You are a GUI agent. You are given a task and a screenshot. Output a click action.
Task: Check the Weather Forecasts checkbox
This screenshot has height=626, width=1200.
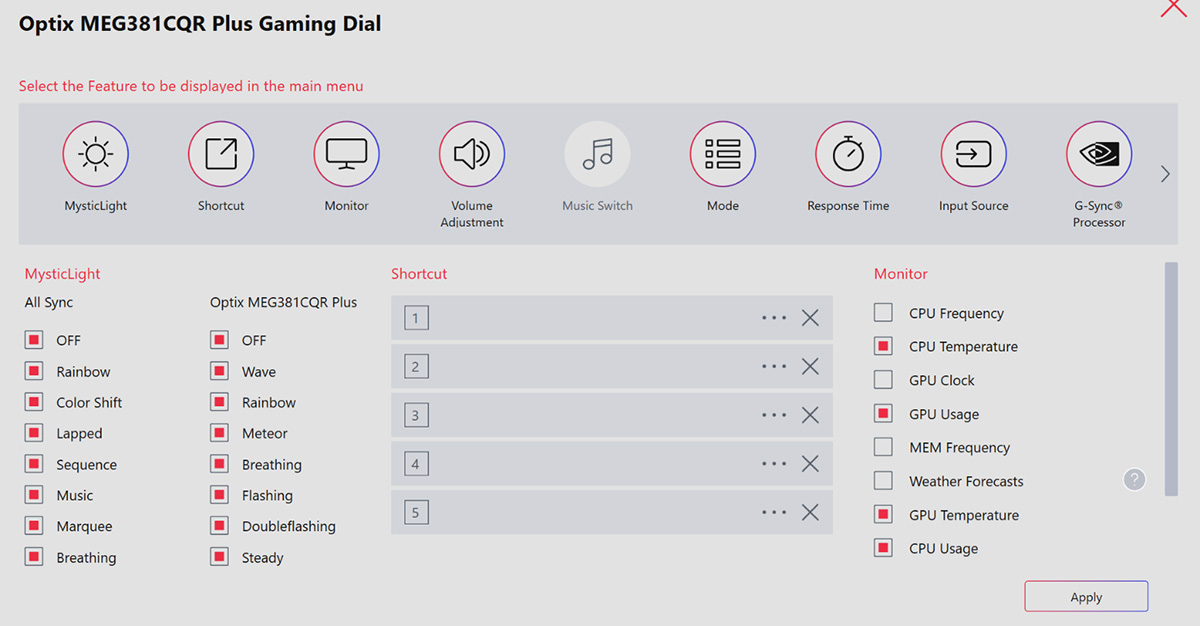(883, 481)
